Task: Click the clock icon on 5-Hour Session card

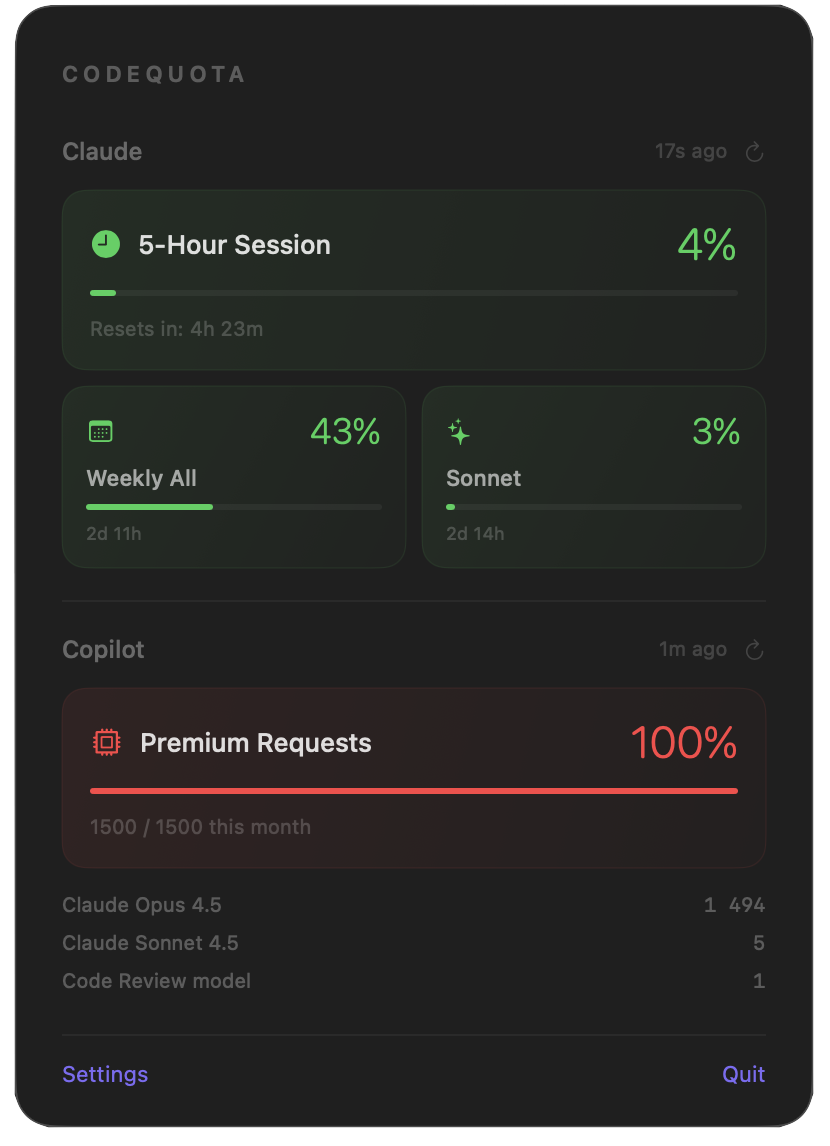Action: 105,244
